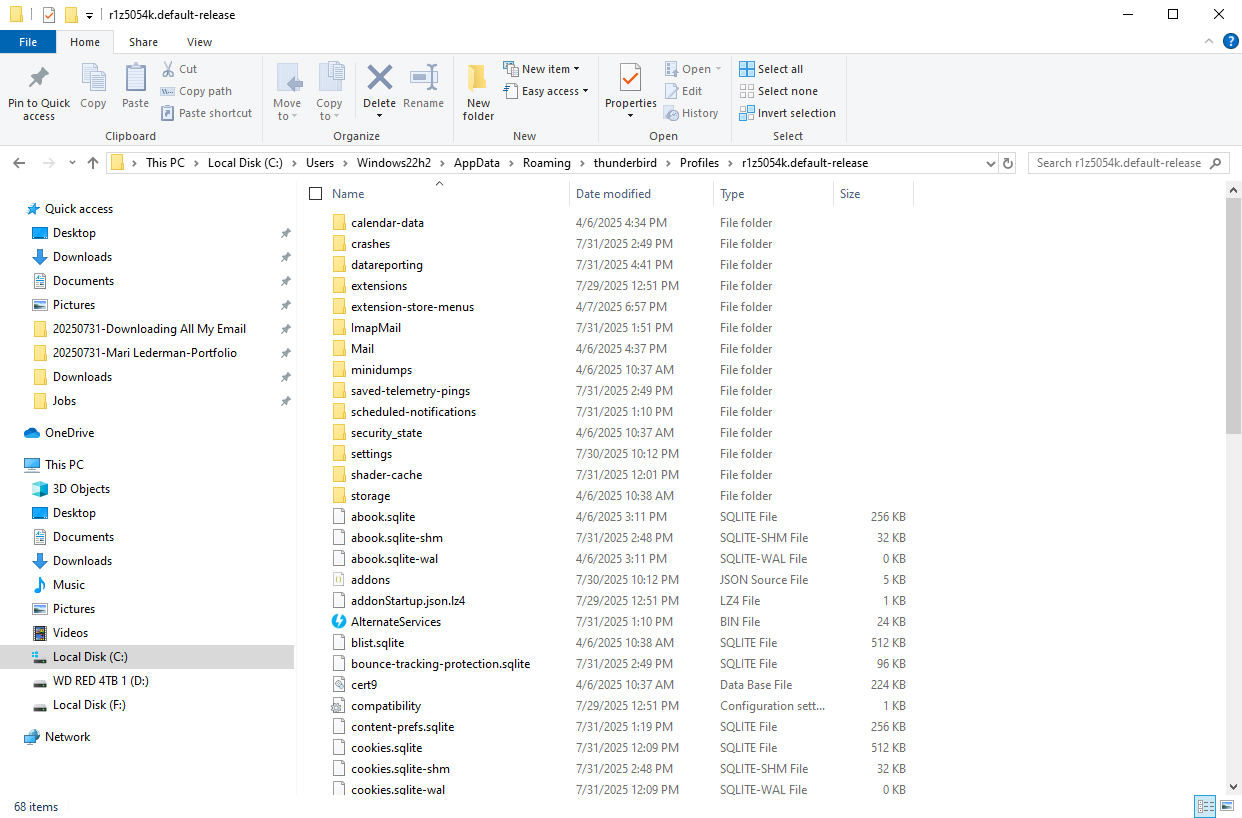
Task: Select the calendar-data folder
Action: click(x=387, y=223)
